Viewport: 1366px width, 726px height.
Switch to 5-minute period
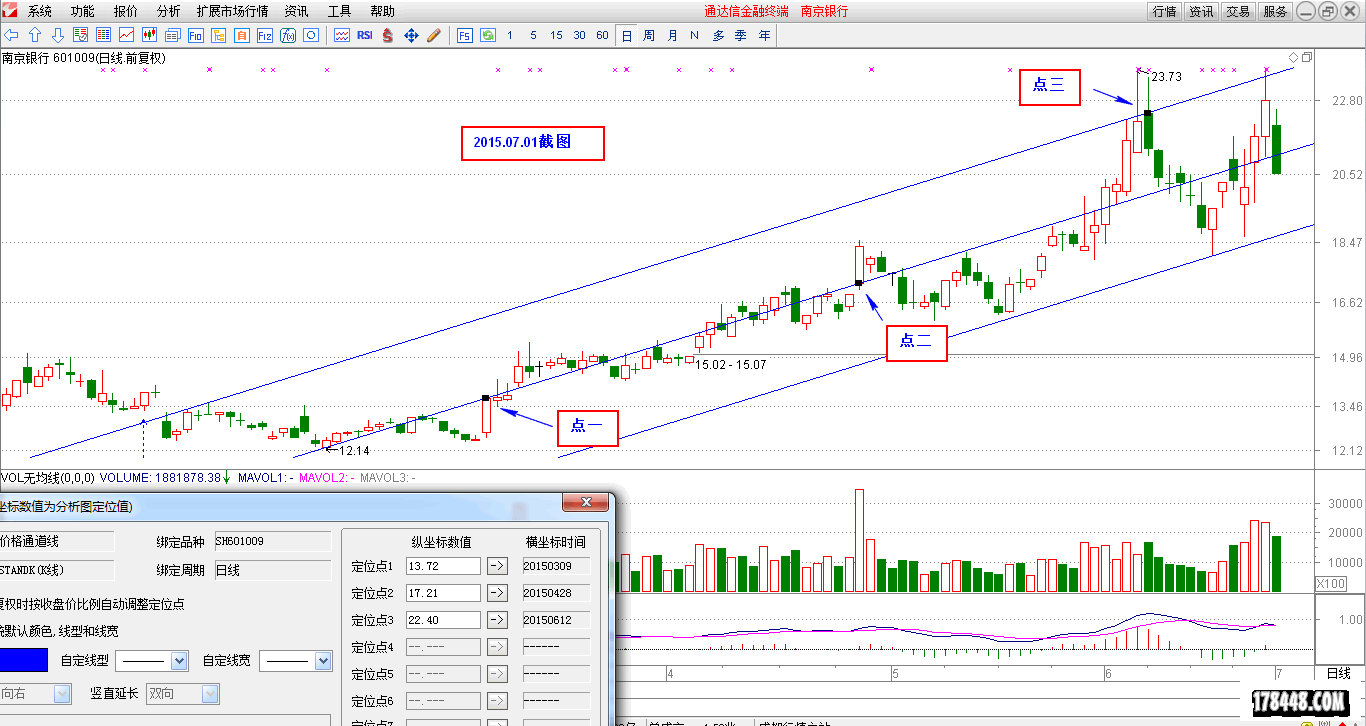click(533, 35)
